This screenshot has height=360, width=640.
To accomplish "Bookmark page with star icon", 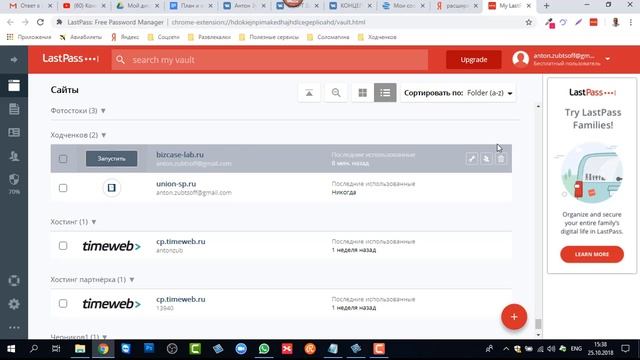I will 529,22.
